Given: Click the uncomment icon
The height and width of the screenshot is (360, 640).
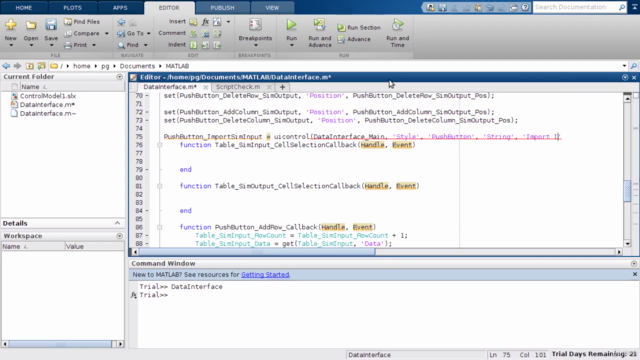Looking at the screenshot, I should coord(205,33).
